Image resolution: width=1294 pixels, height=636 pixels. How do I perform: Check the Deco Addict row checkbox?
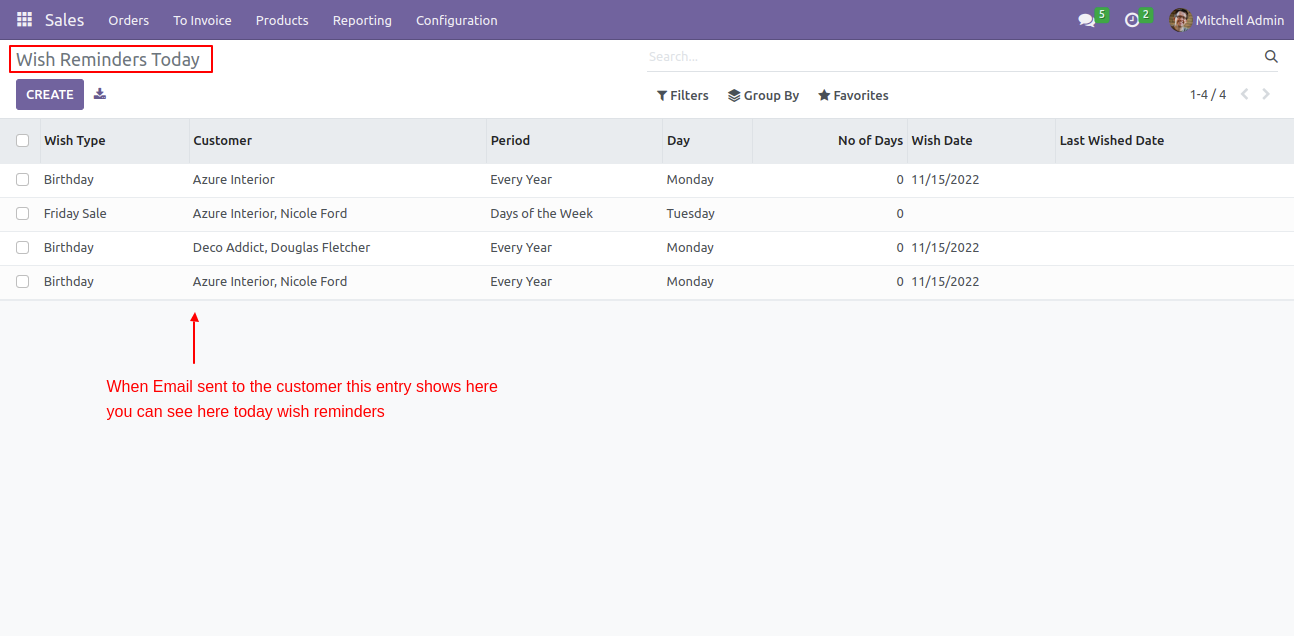(x=23, y=248)
